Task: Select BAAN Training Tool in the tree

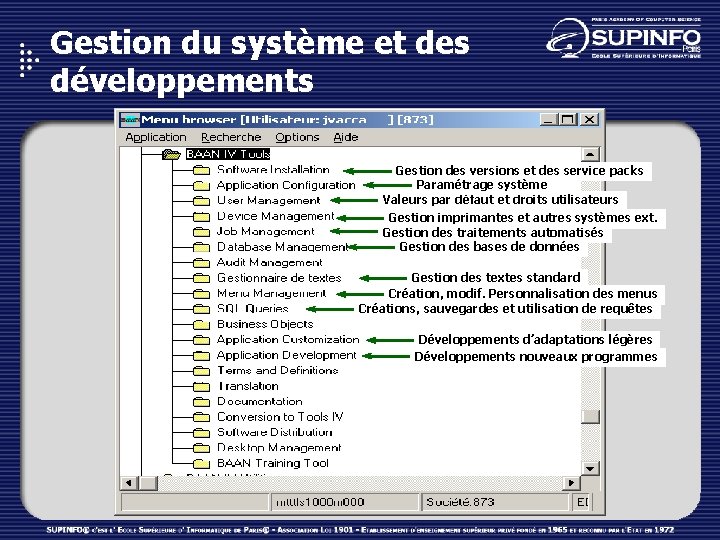Action: 273,463
